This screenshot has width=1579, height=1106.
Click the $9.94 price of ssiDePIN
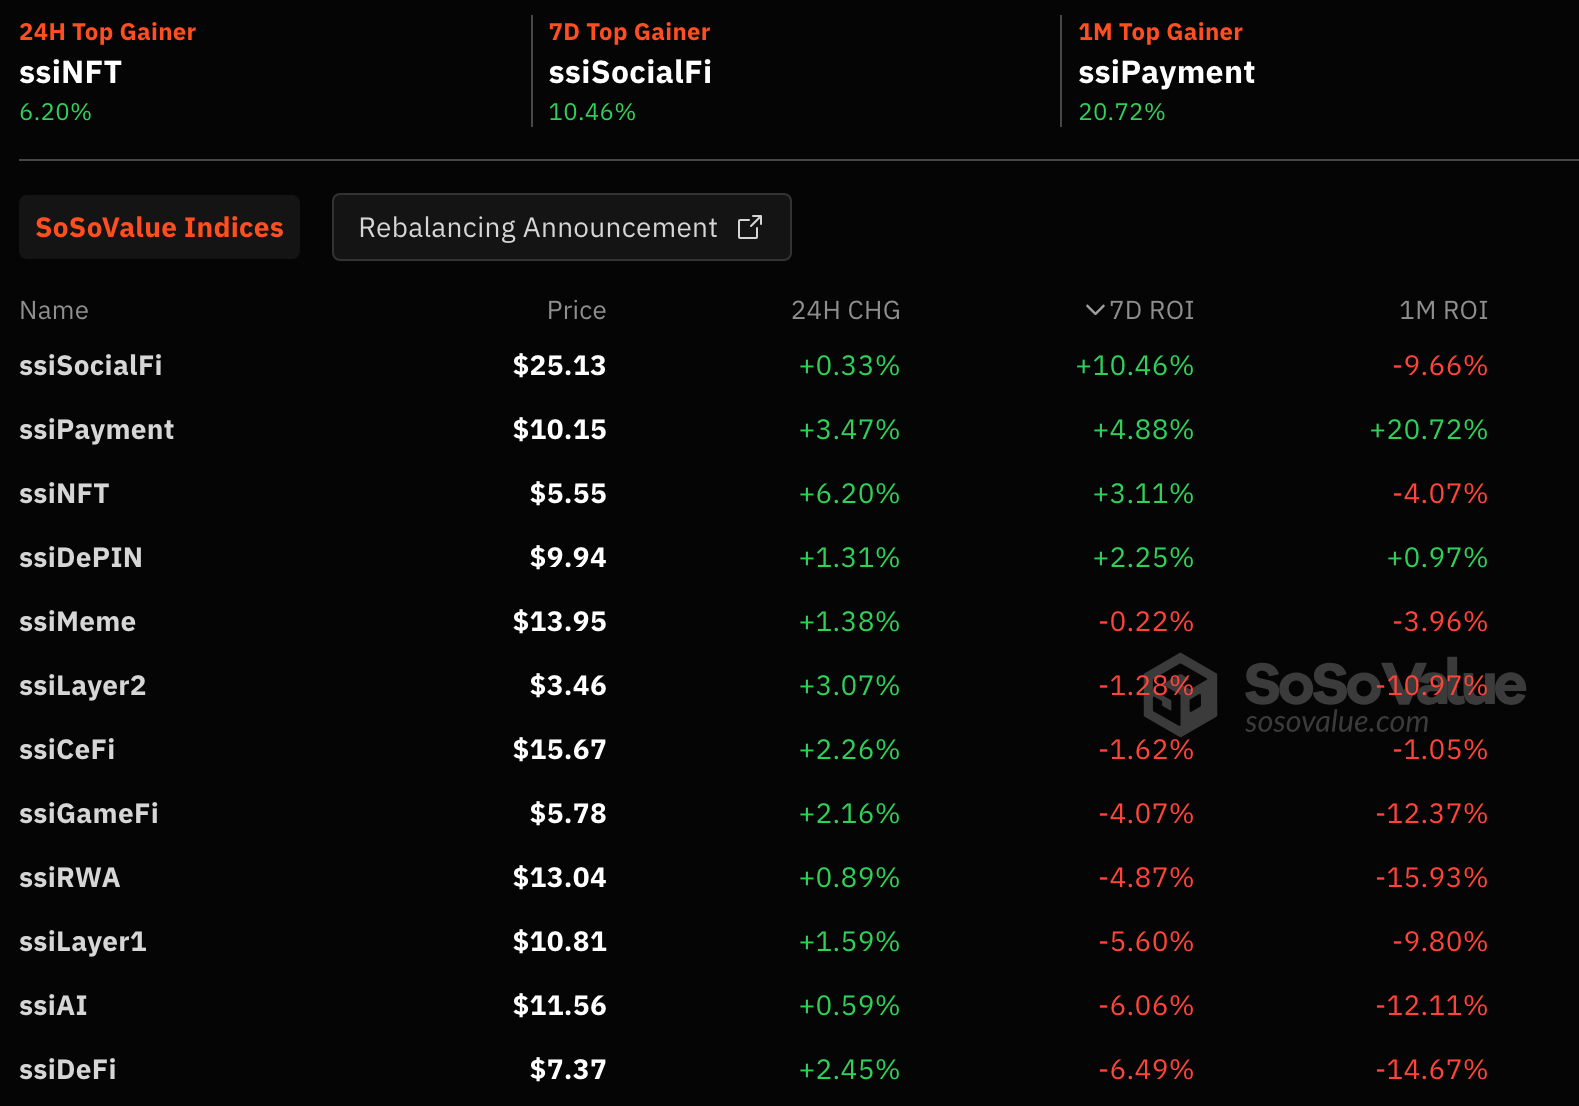[x=568, y=557]
